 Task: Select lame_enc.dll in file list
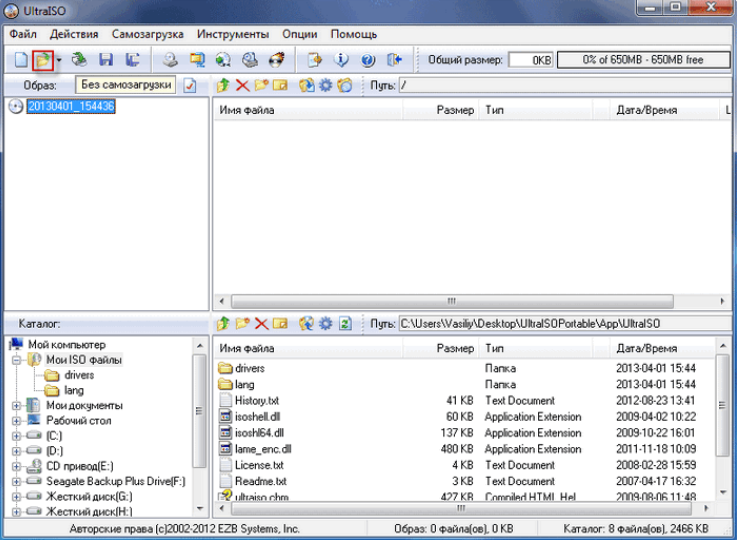(263, 449)
